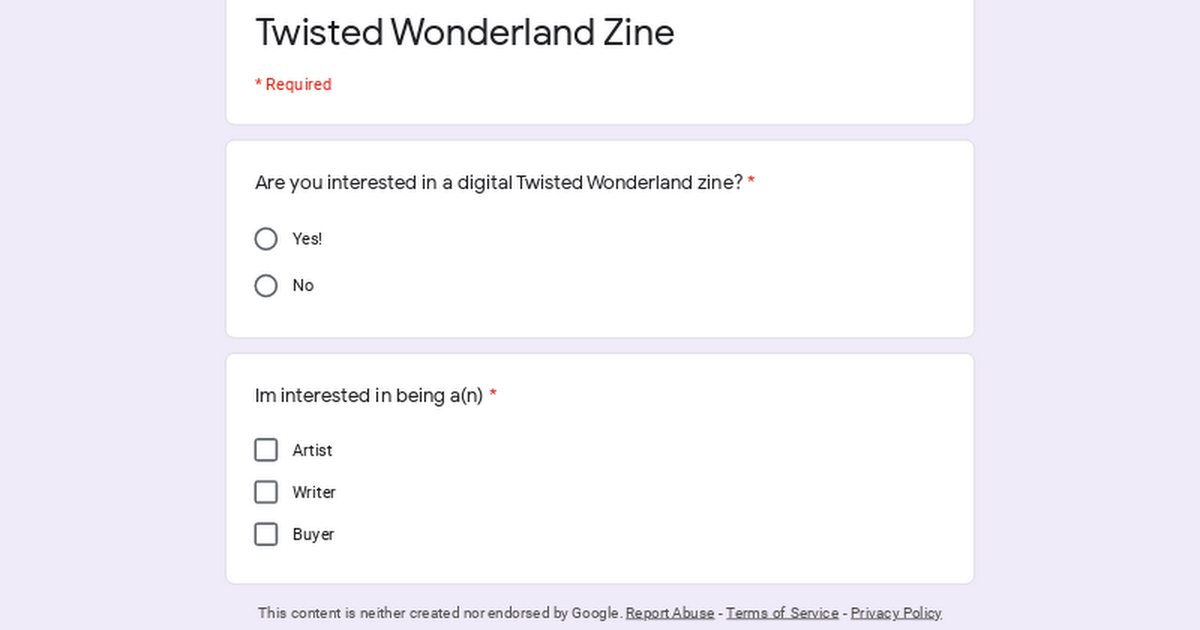Click the red asterisk after the zine question
1200x630 pixels.
751,182
